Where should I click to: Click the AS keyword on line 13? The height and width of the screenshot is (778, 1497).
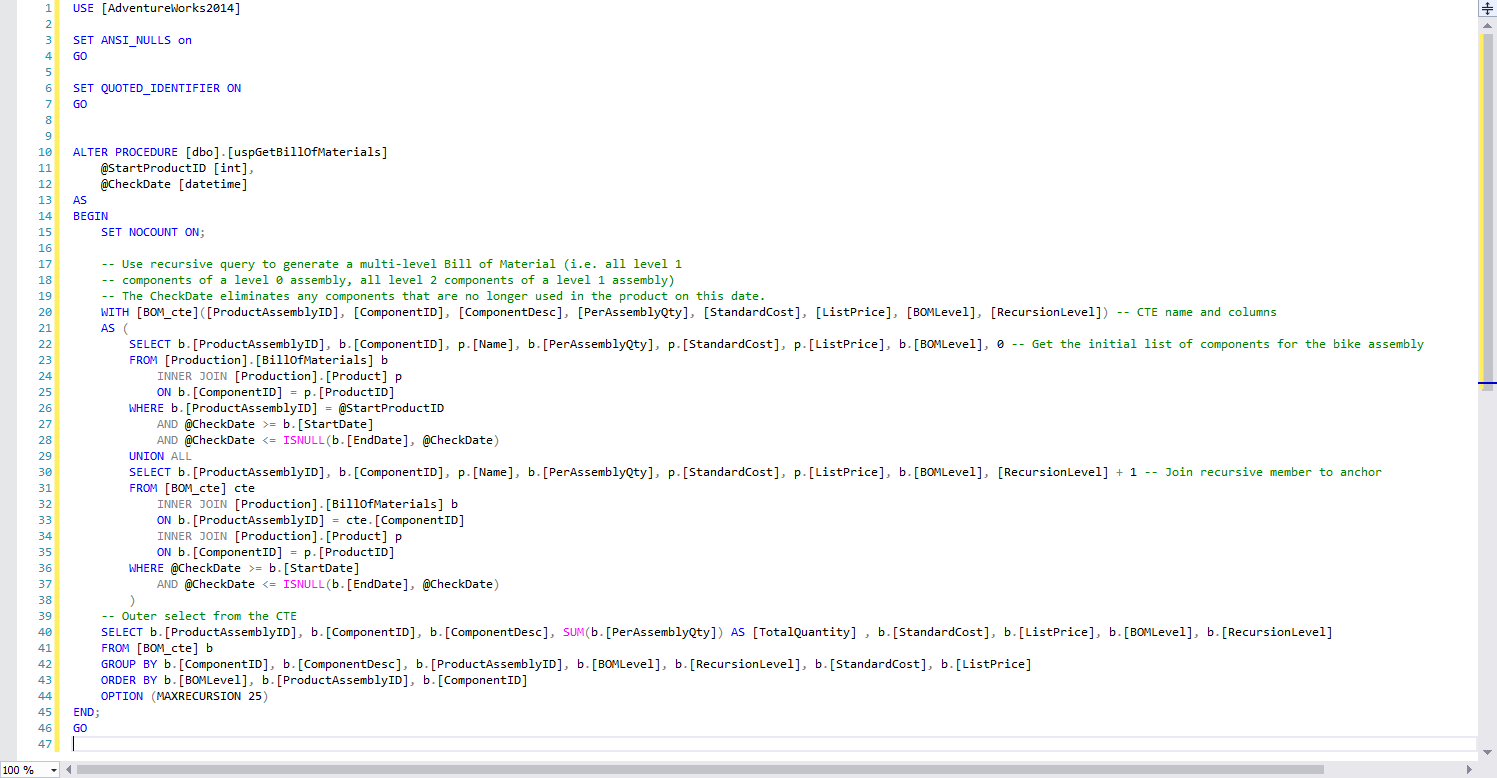click(x=80, y=200)
